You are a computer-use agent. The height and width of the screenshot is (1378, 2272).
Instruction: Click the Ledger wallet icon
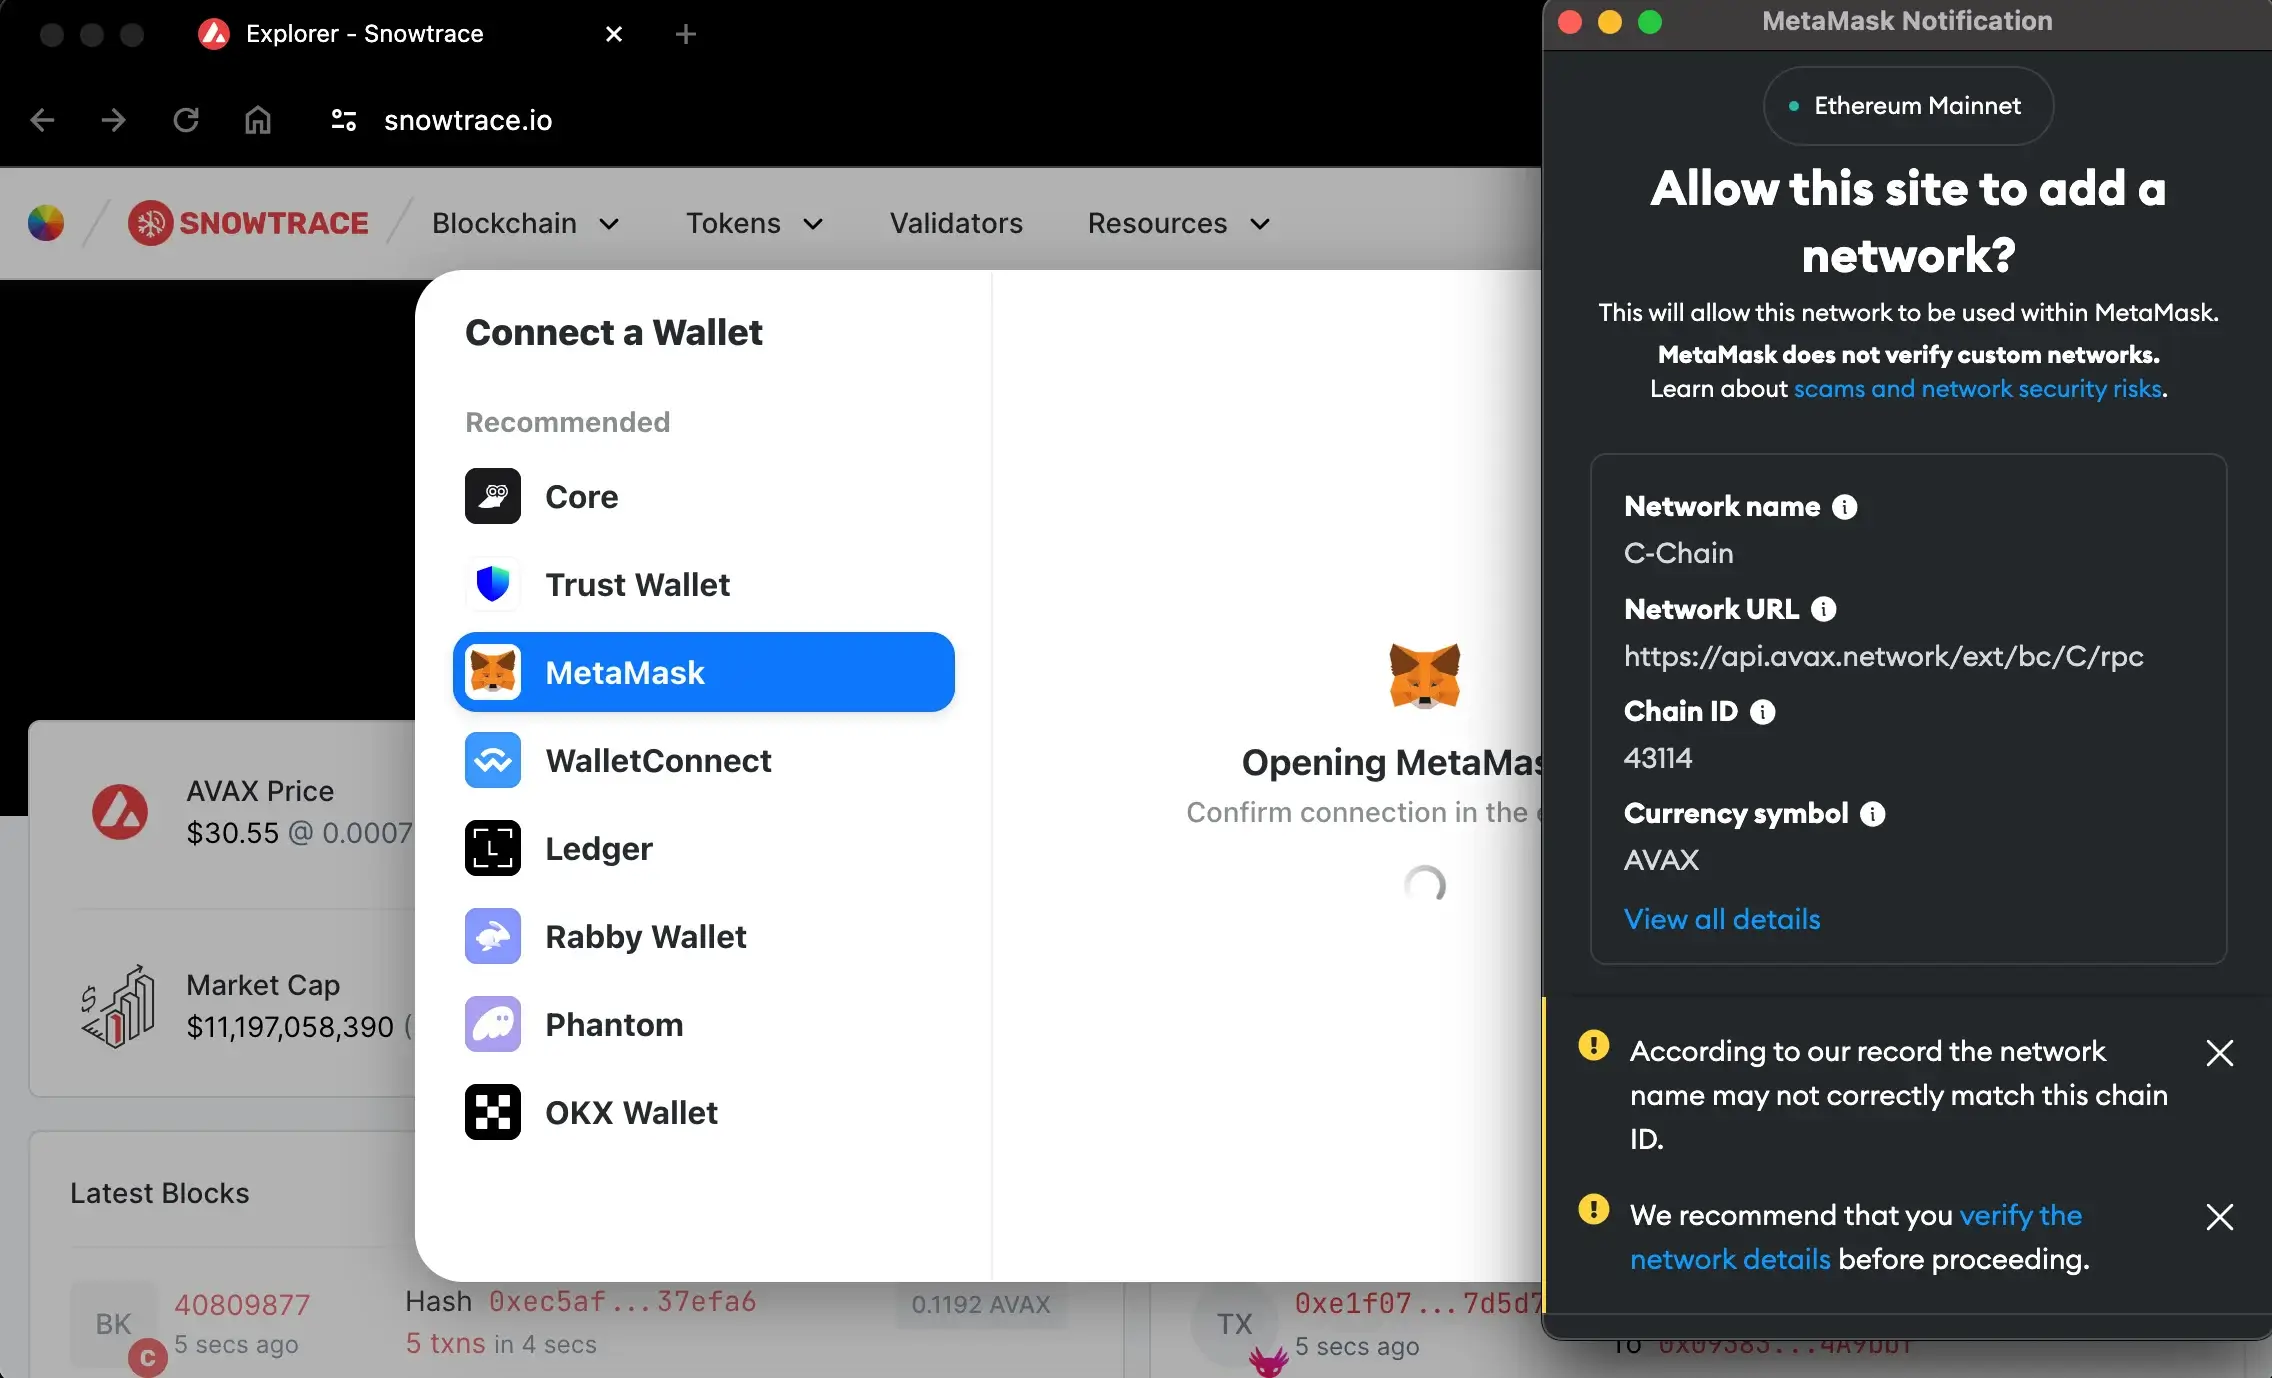click(x=493, y=847)
